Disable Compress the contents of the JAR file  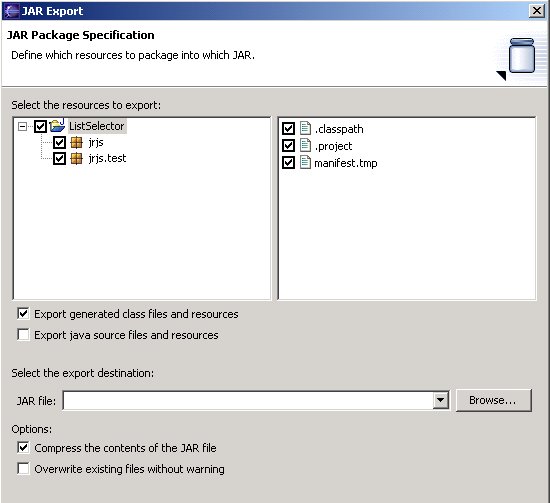(x=23, y=448)
